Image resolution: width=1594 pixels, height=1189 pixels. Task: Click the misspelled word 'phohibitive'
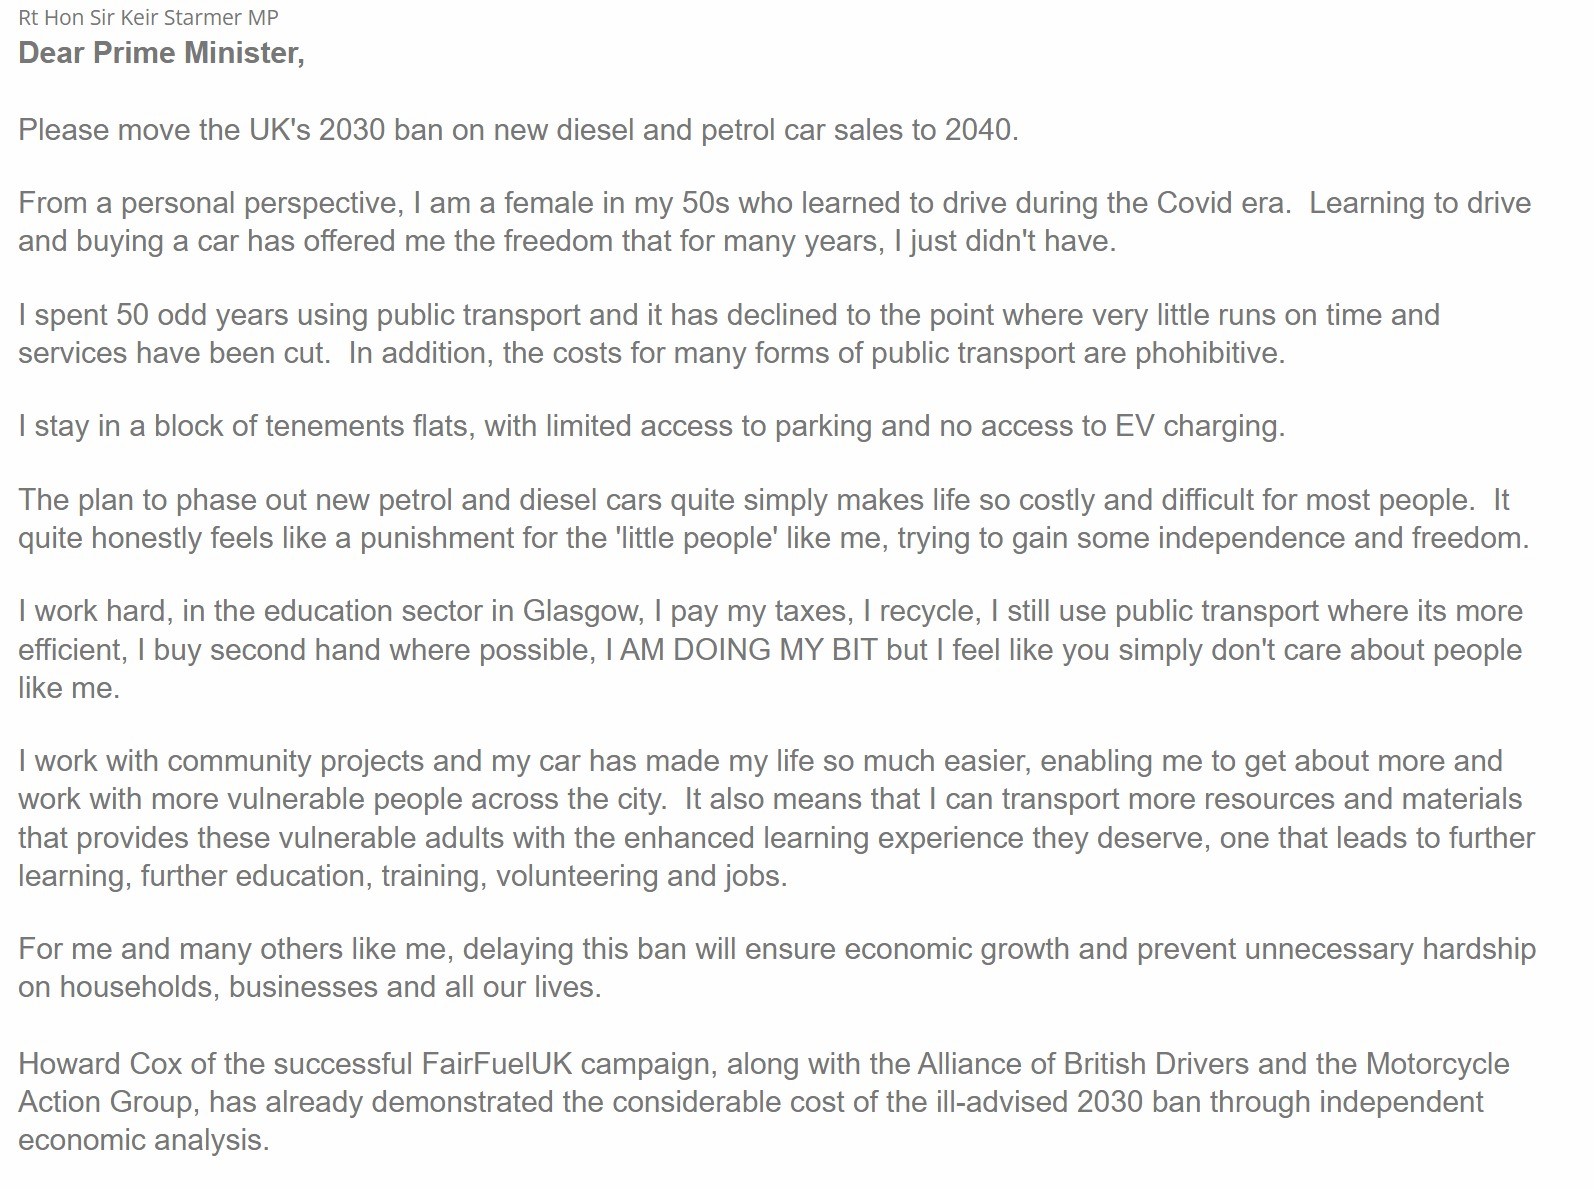pos(1207,353)
